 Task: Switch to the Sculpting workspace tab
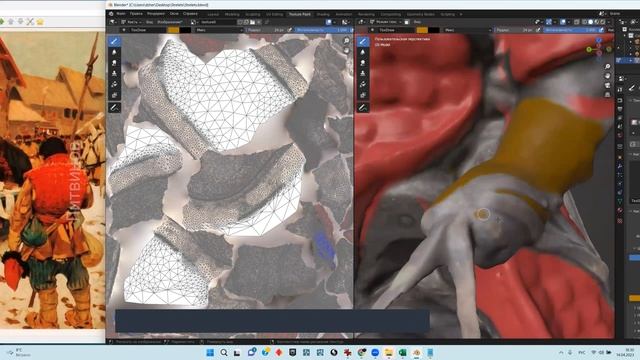(253, 14)
